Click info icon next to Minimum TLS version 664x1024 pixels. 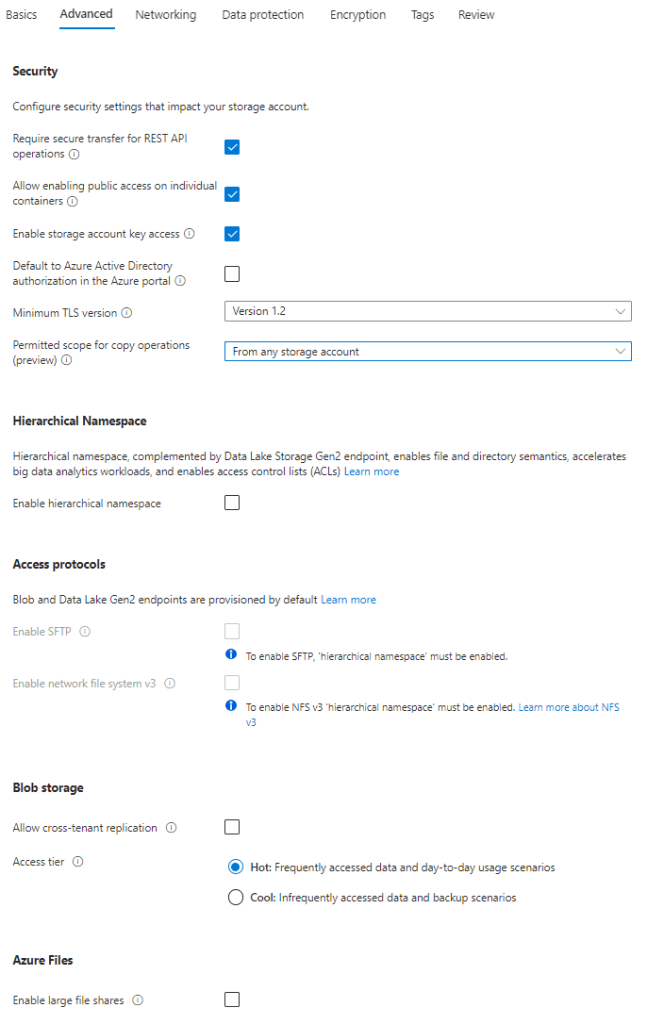tap(127, 313)
